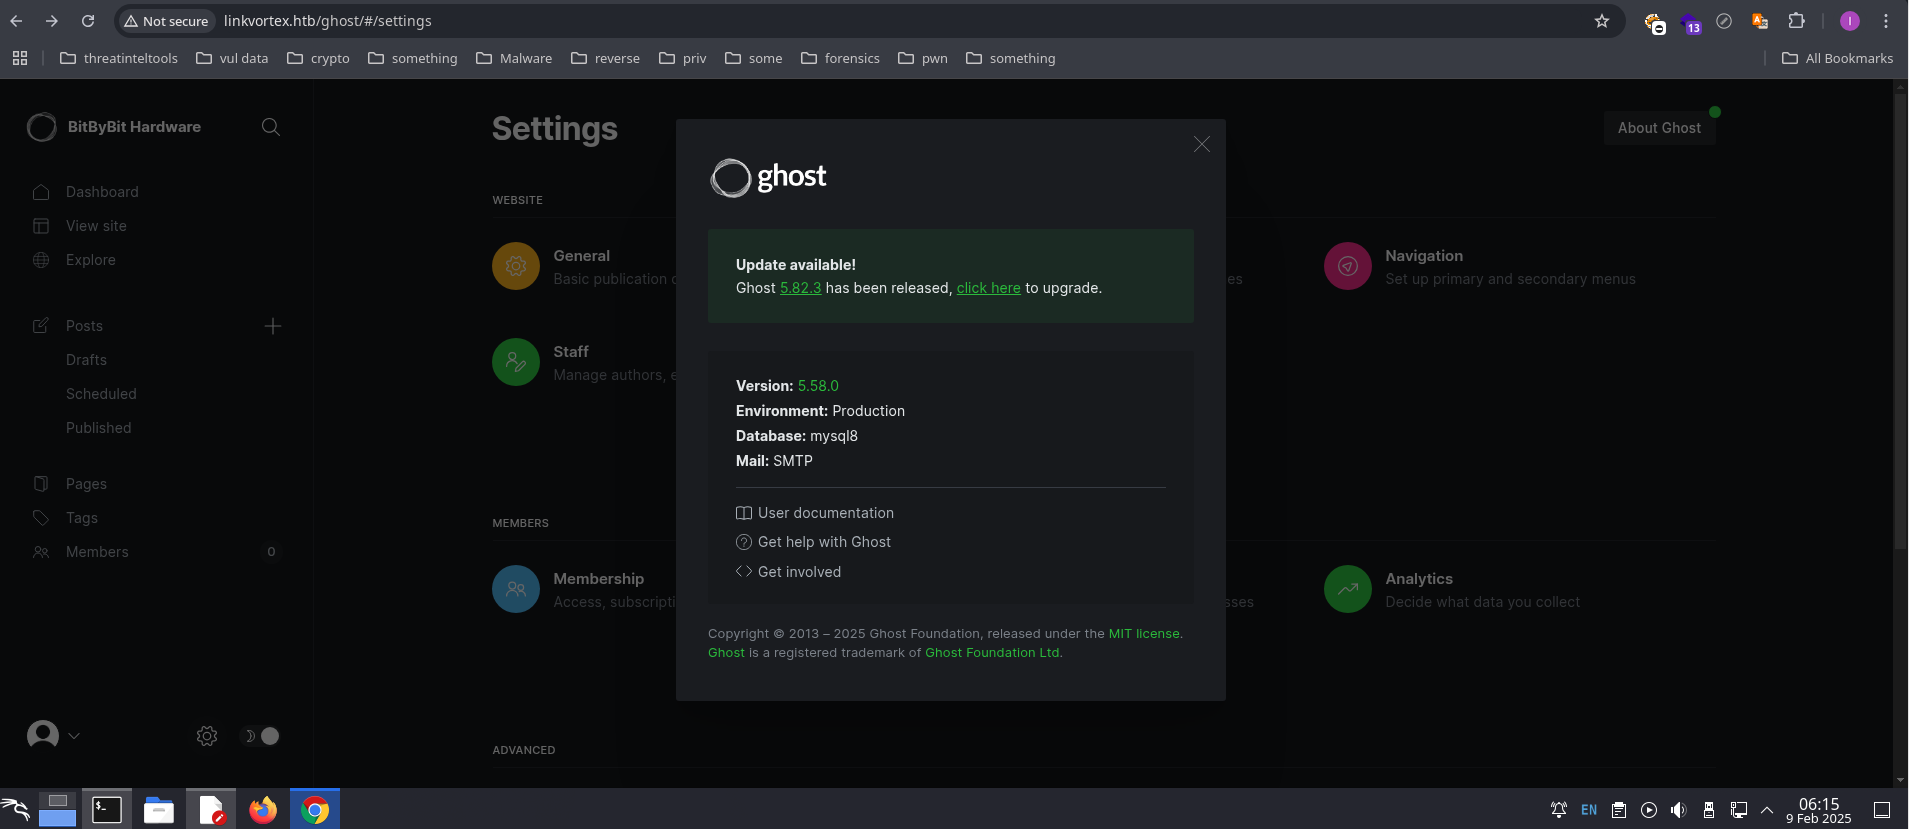Click the pink Navigation icon
The width and height of the screenshot is (1909, 829).
click(x=1347, y=266)
